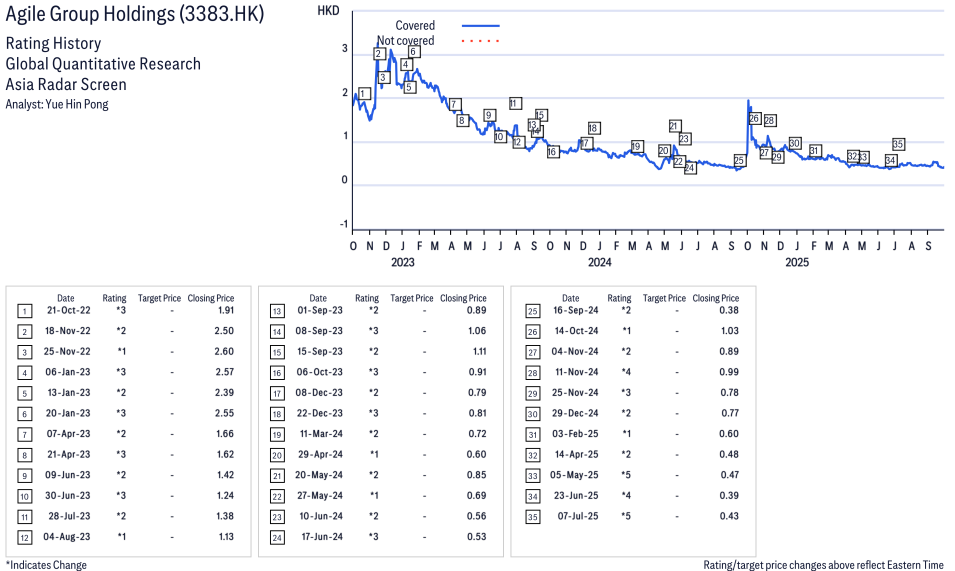
Task: Select chart marker 18 in the graph
Action: point(593,128)
